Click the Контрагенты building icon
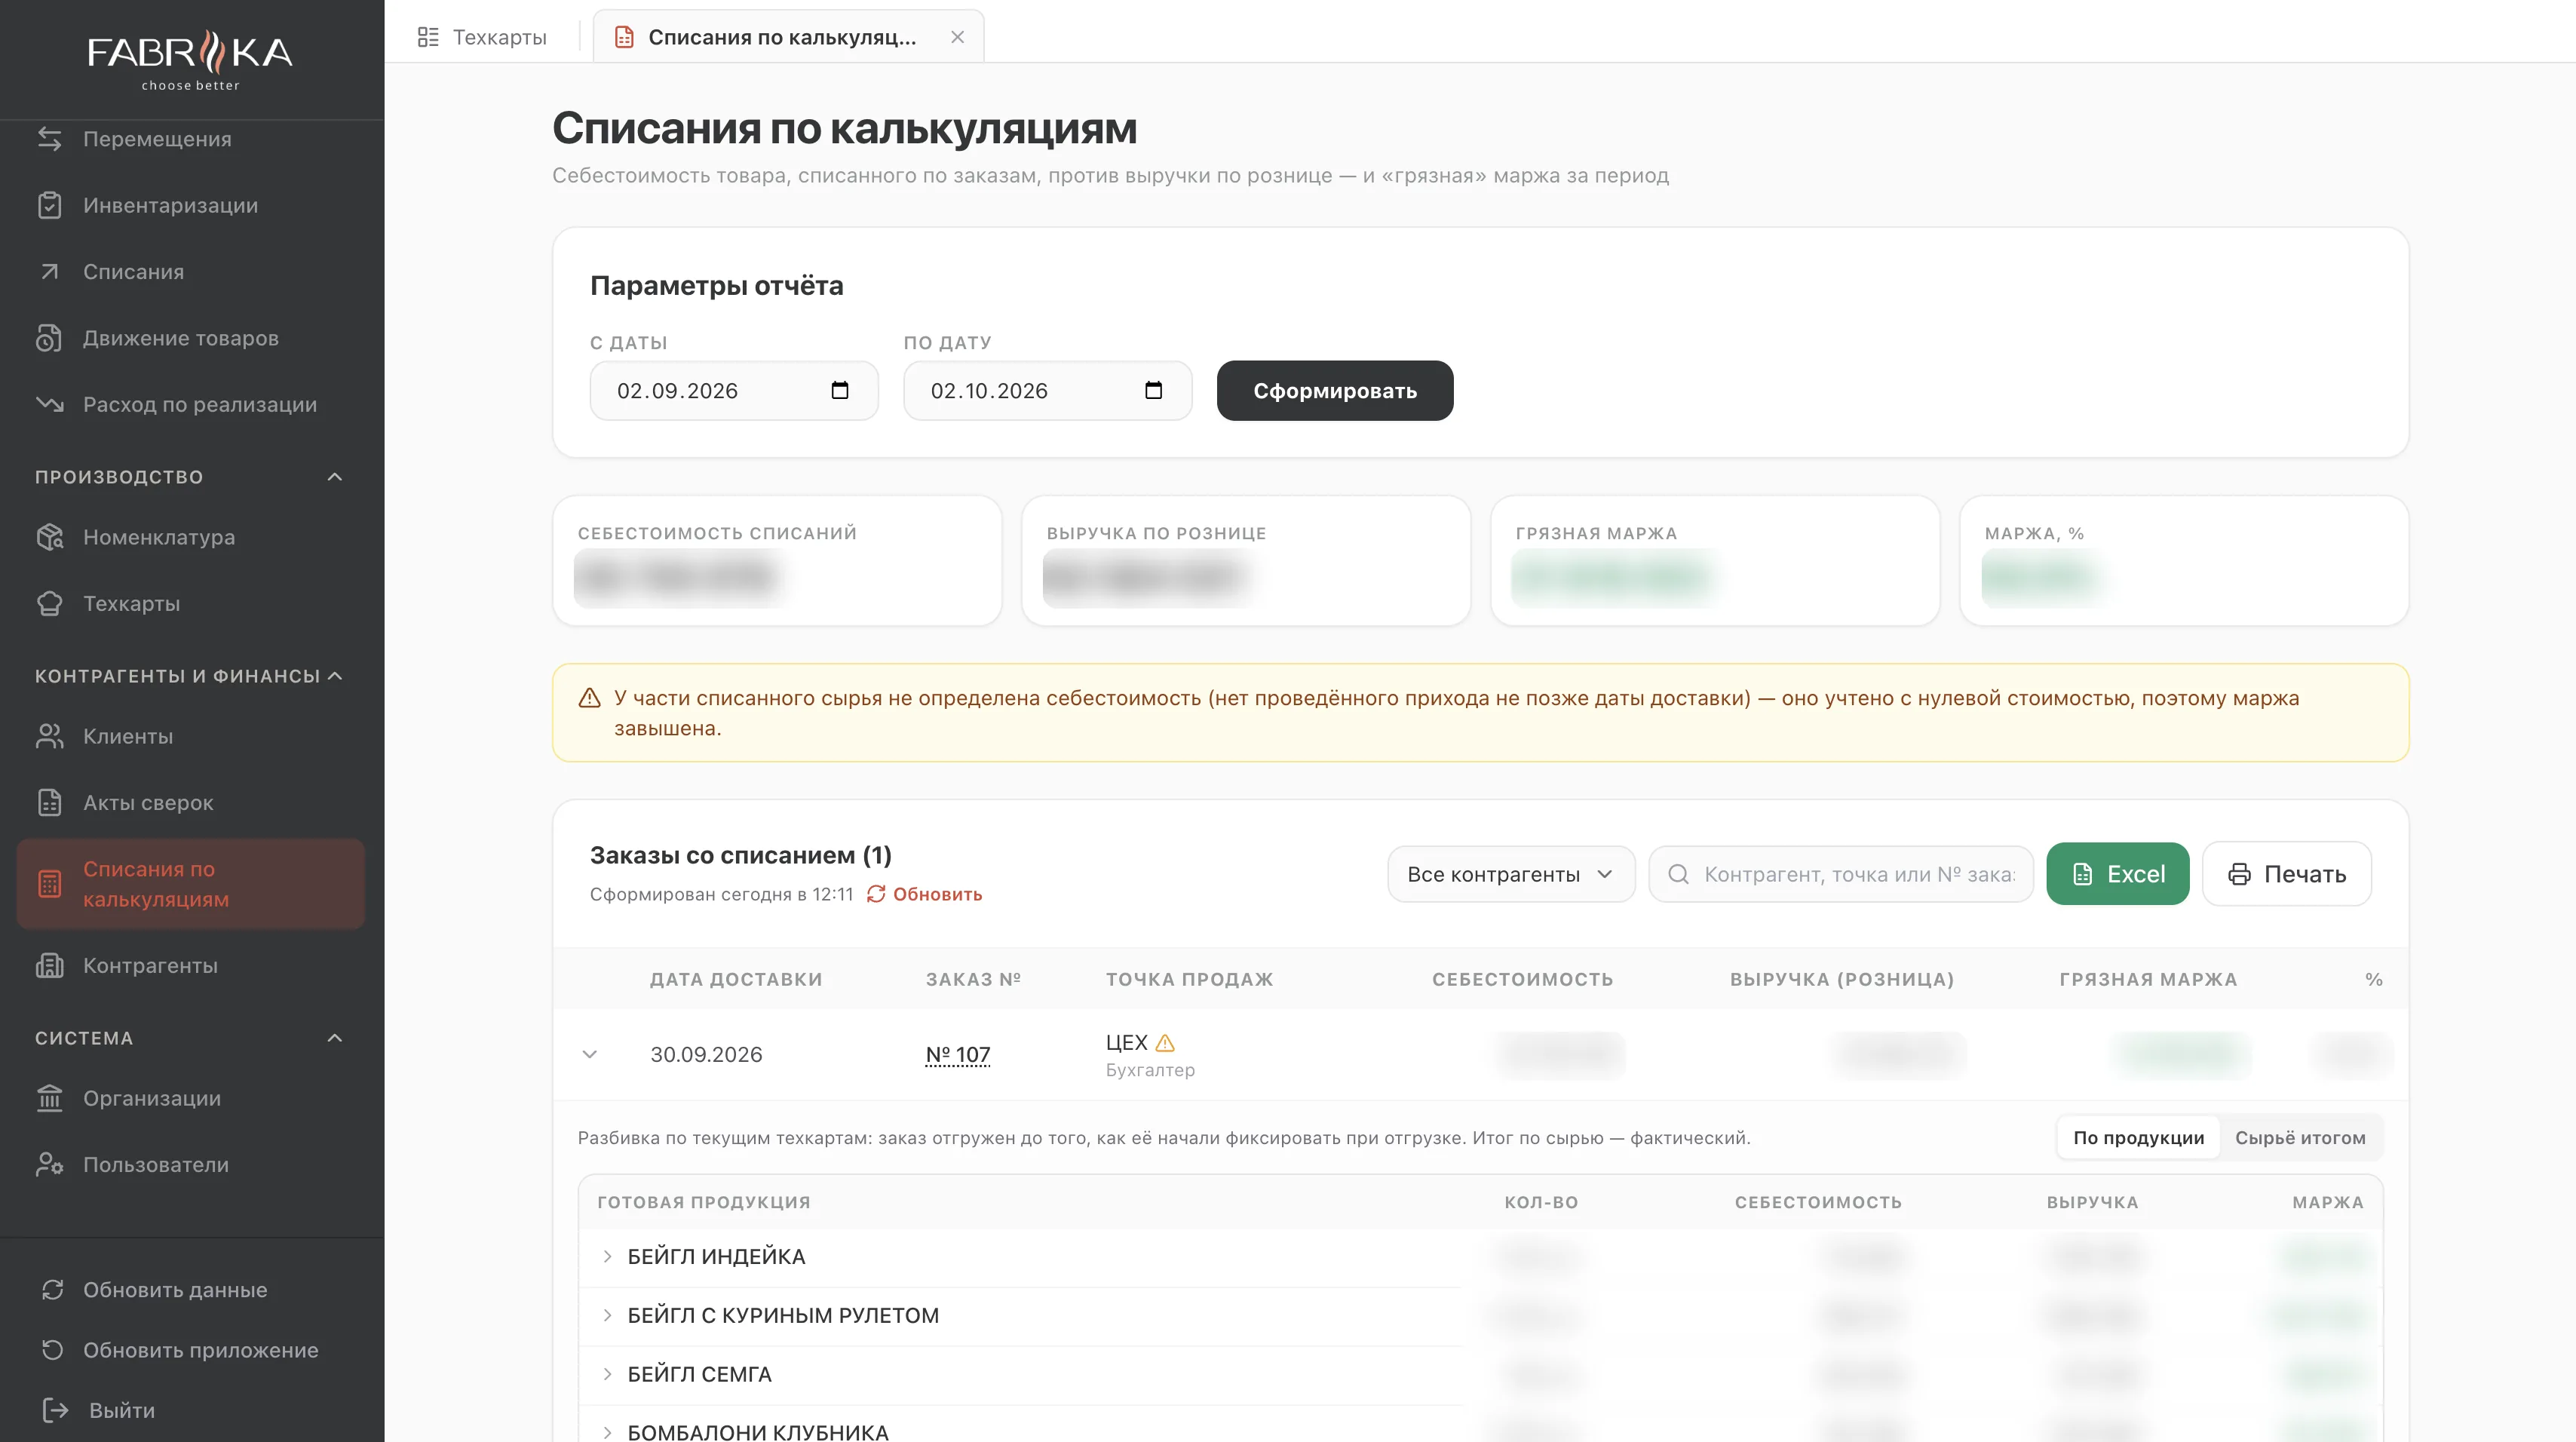The width and height of the screenshot is (2576, 1442). [x=50, y=965]
